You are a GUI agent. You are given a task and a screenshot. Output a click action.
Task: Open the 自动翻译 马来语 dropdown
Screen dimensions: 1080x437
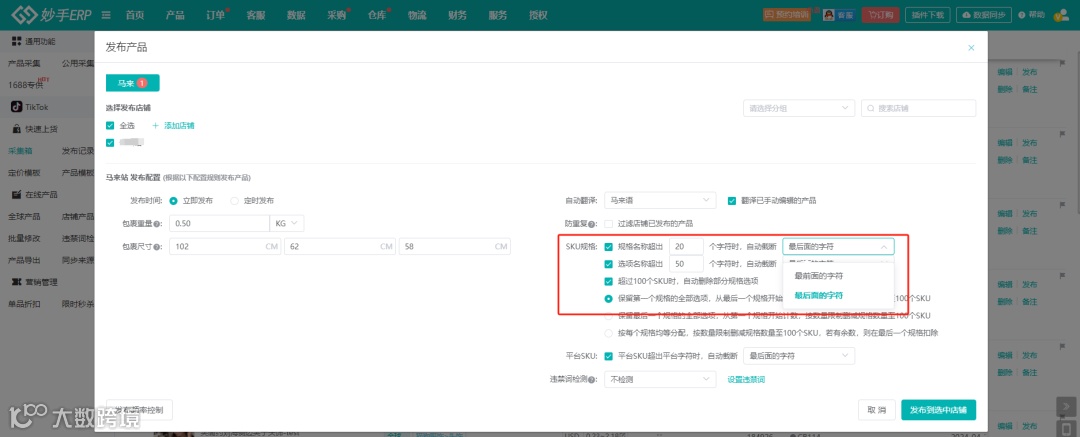click(660, 201)
